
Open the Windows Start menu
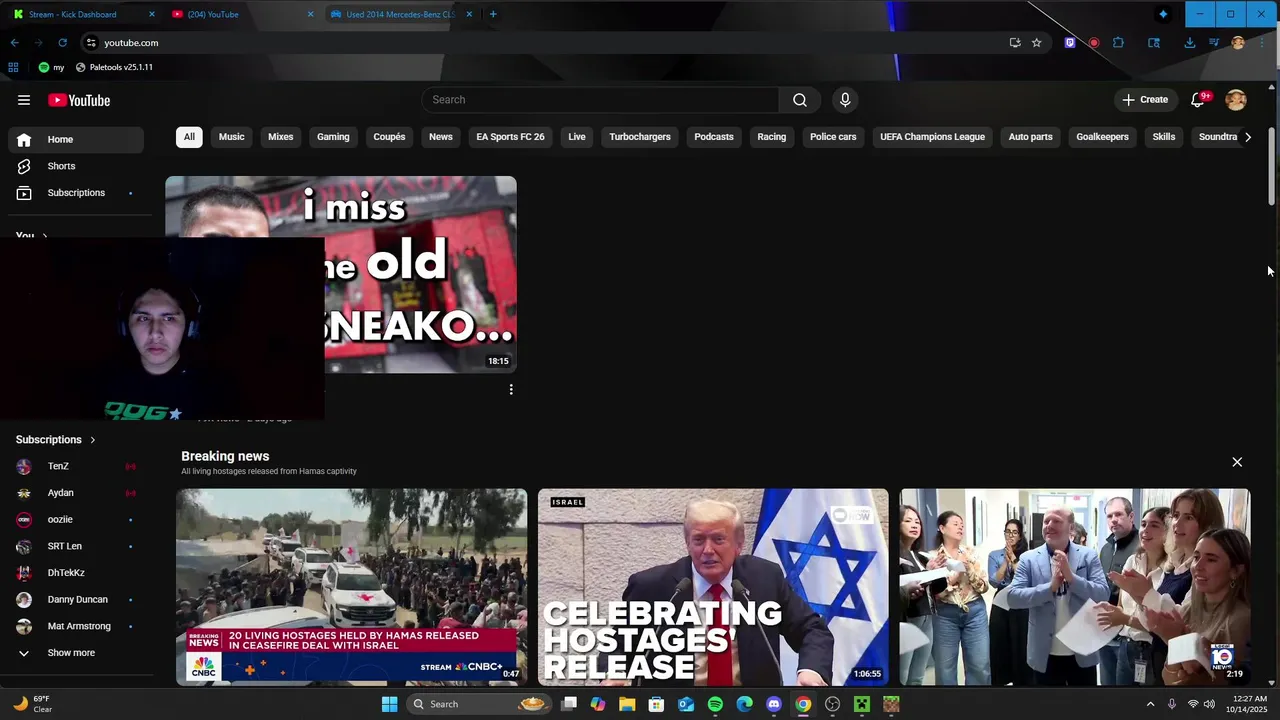click(x=389, y=704)
